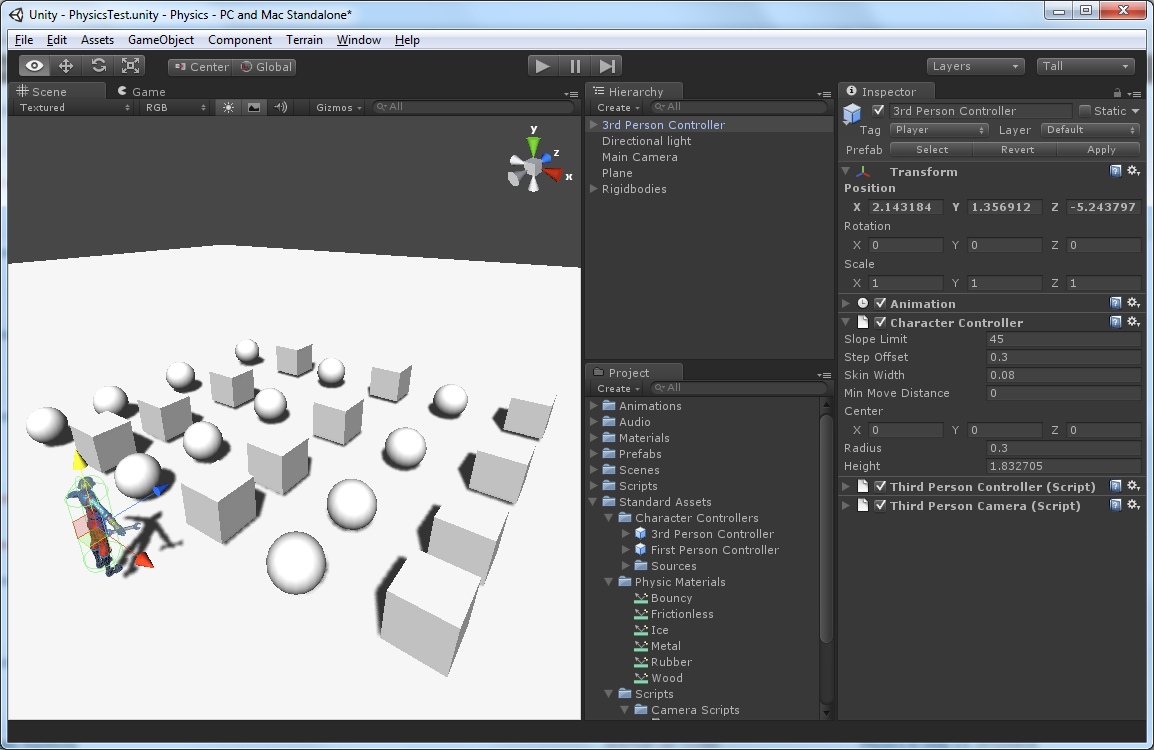Open the Tall layout dropdown

pos(1086,66)
